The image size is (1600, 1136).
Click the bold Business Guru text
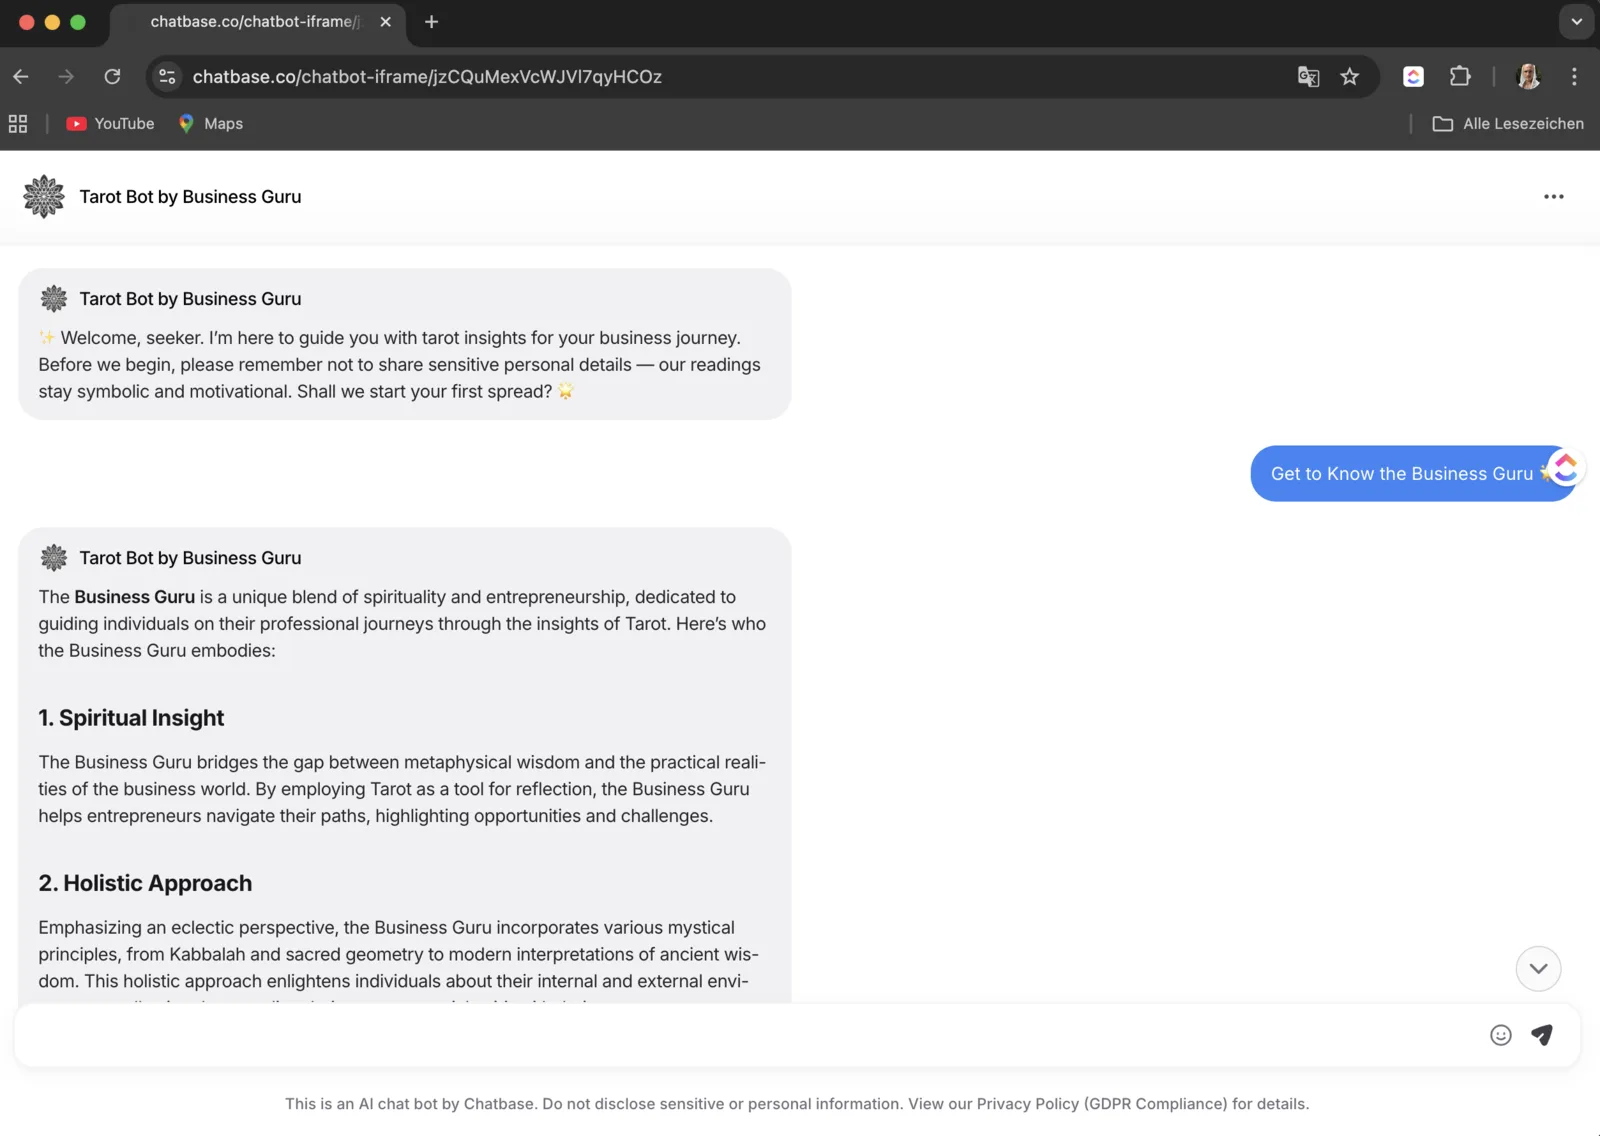(x=134, y=597)
